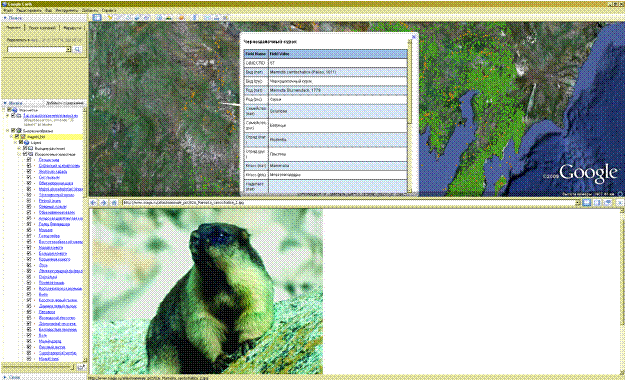Viewport: 626px width, 381px height.
Task: Click the Add Content button in Places header
Action: (65, 103)
